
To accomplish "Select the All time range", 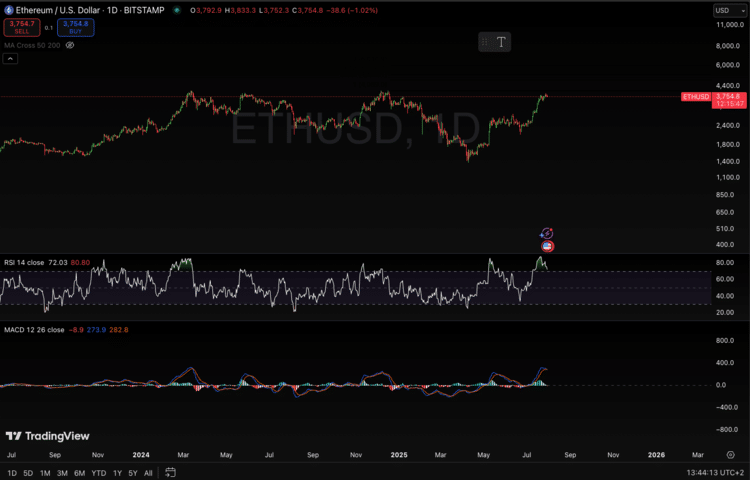I will coord(148,473).
